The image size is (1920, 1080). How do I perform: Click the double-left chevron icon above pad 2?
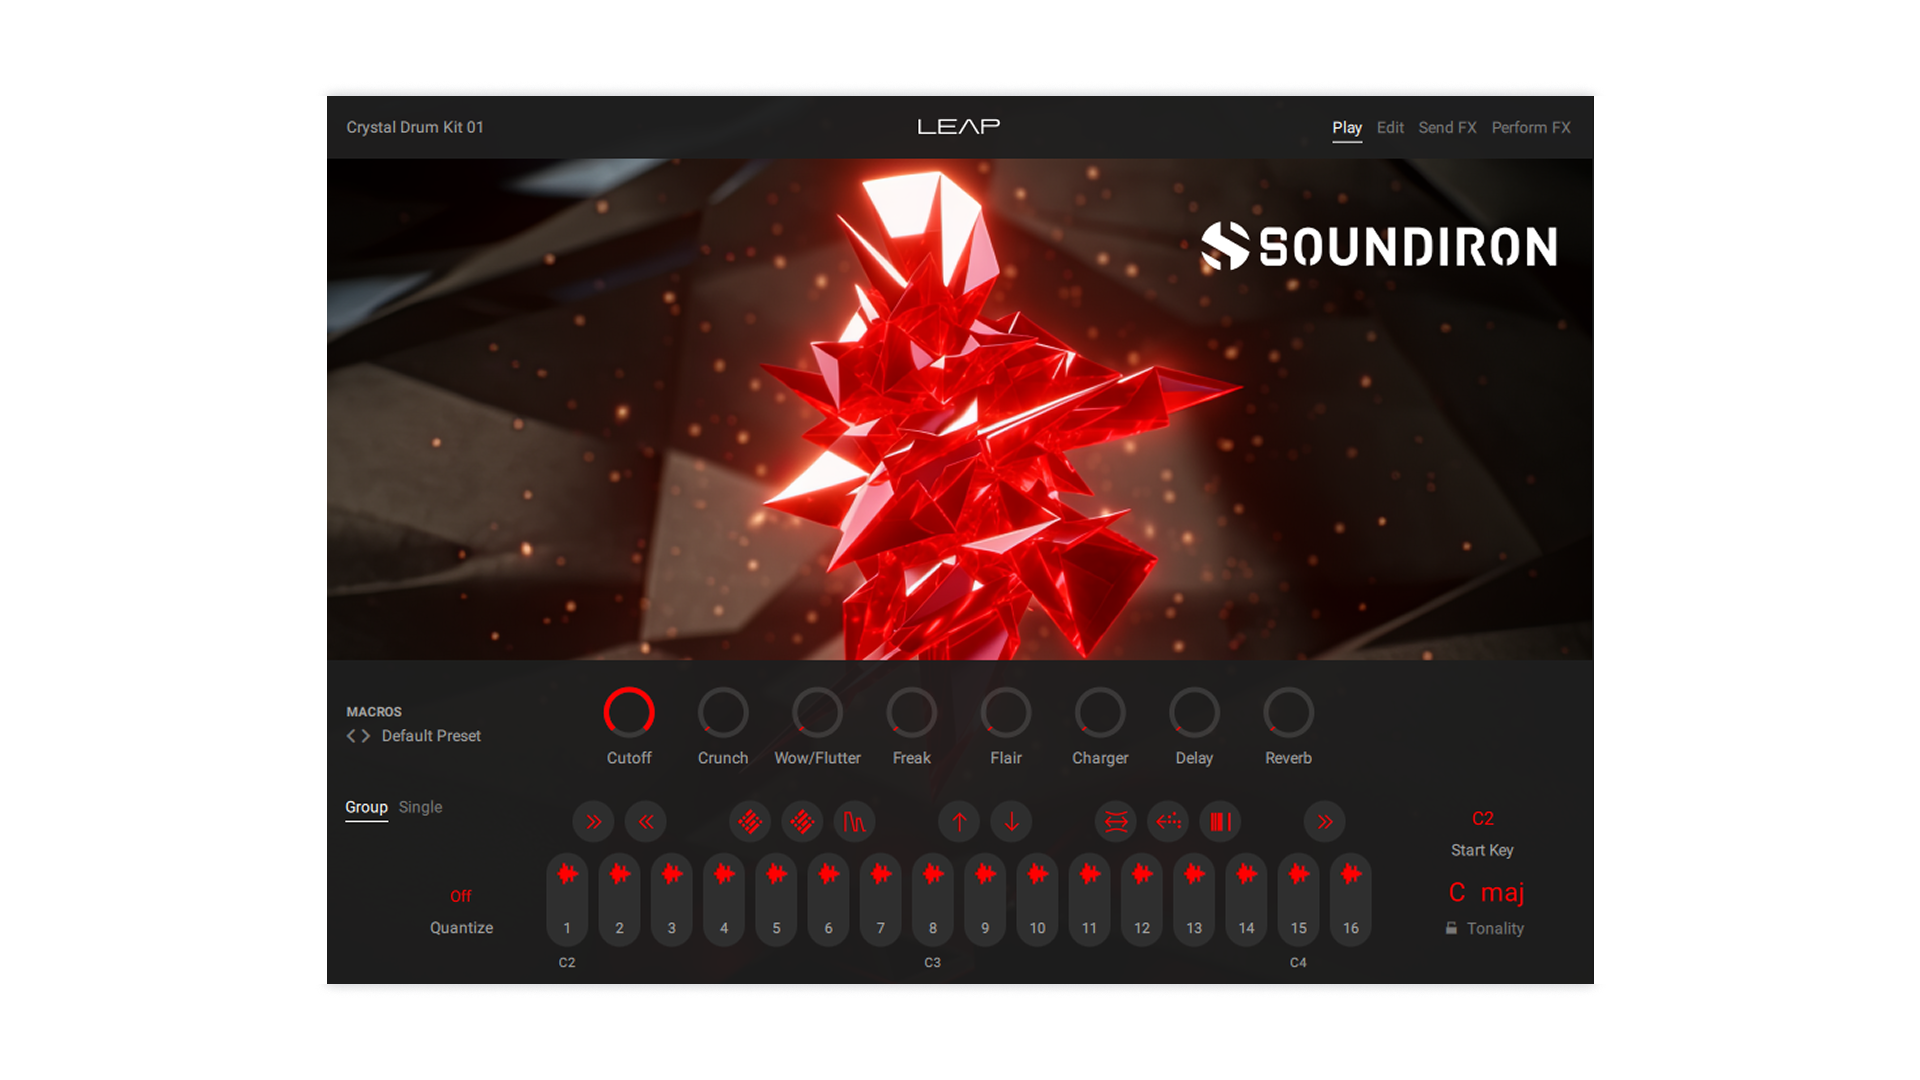(x=646, y=822)
